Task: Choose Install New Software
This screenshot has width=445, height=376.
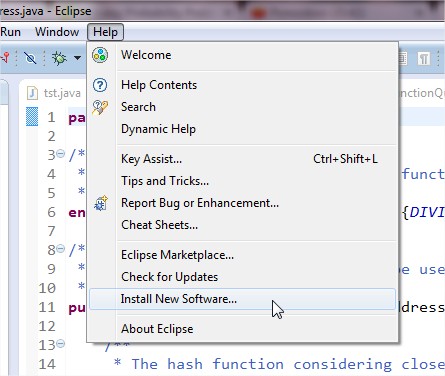Action: (243, 299)
